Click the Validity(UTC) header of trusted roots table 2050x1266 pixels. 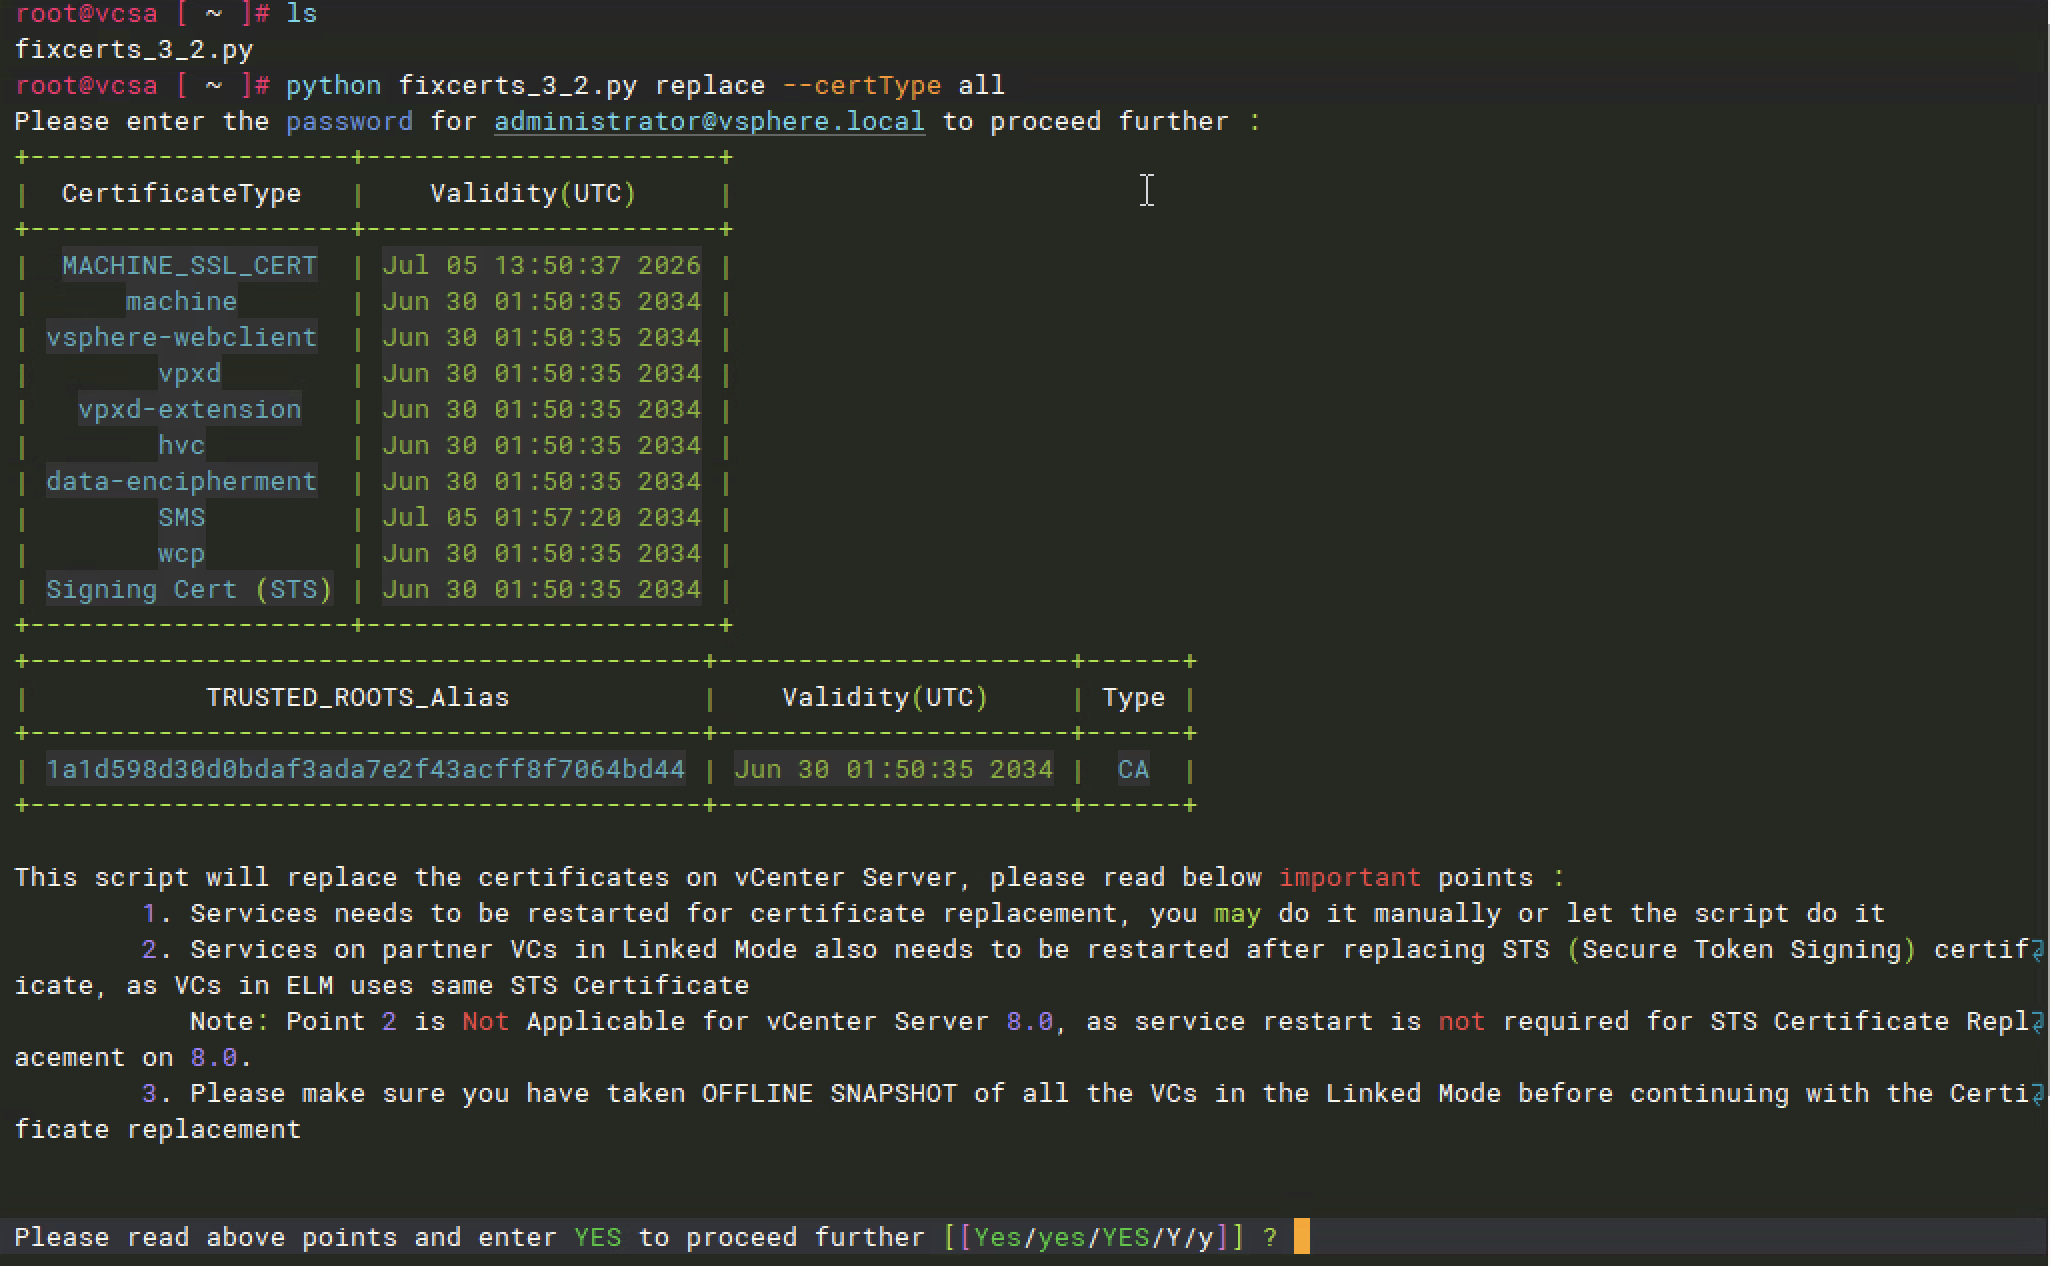(x=885, y=698)
